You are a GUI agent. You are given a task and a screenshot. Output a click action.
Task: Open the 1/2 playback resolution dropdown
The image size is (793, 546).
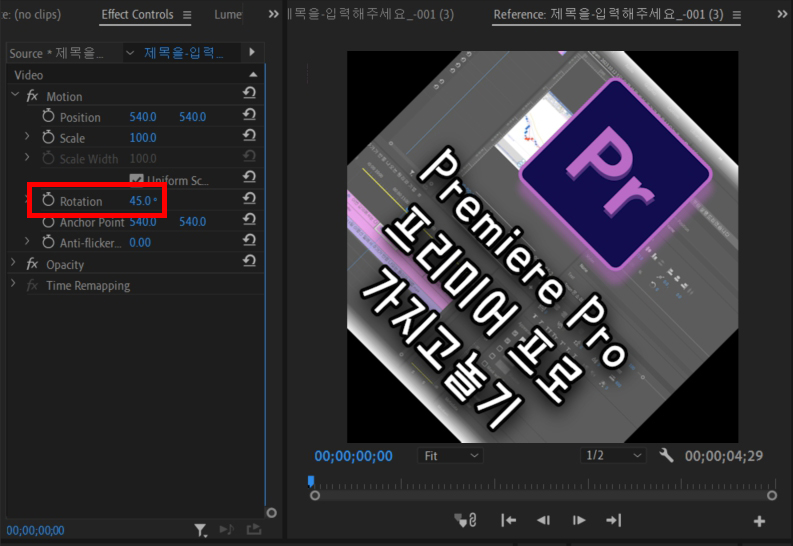click(612, 456)
